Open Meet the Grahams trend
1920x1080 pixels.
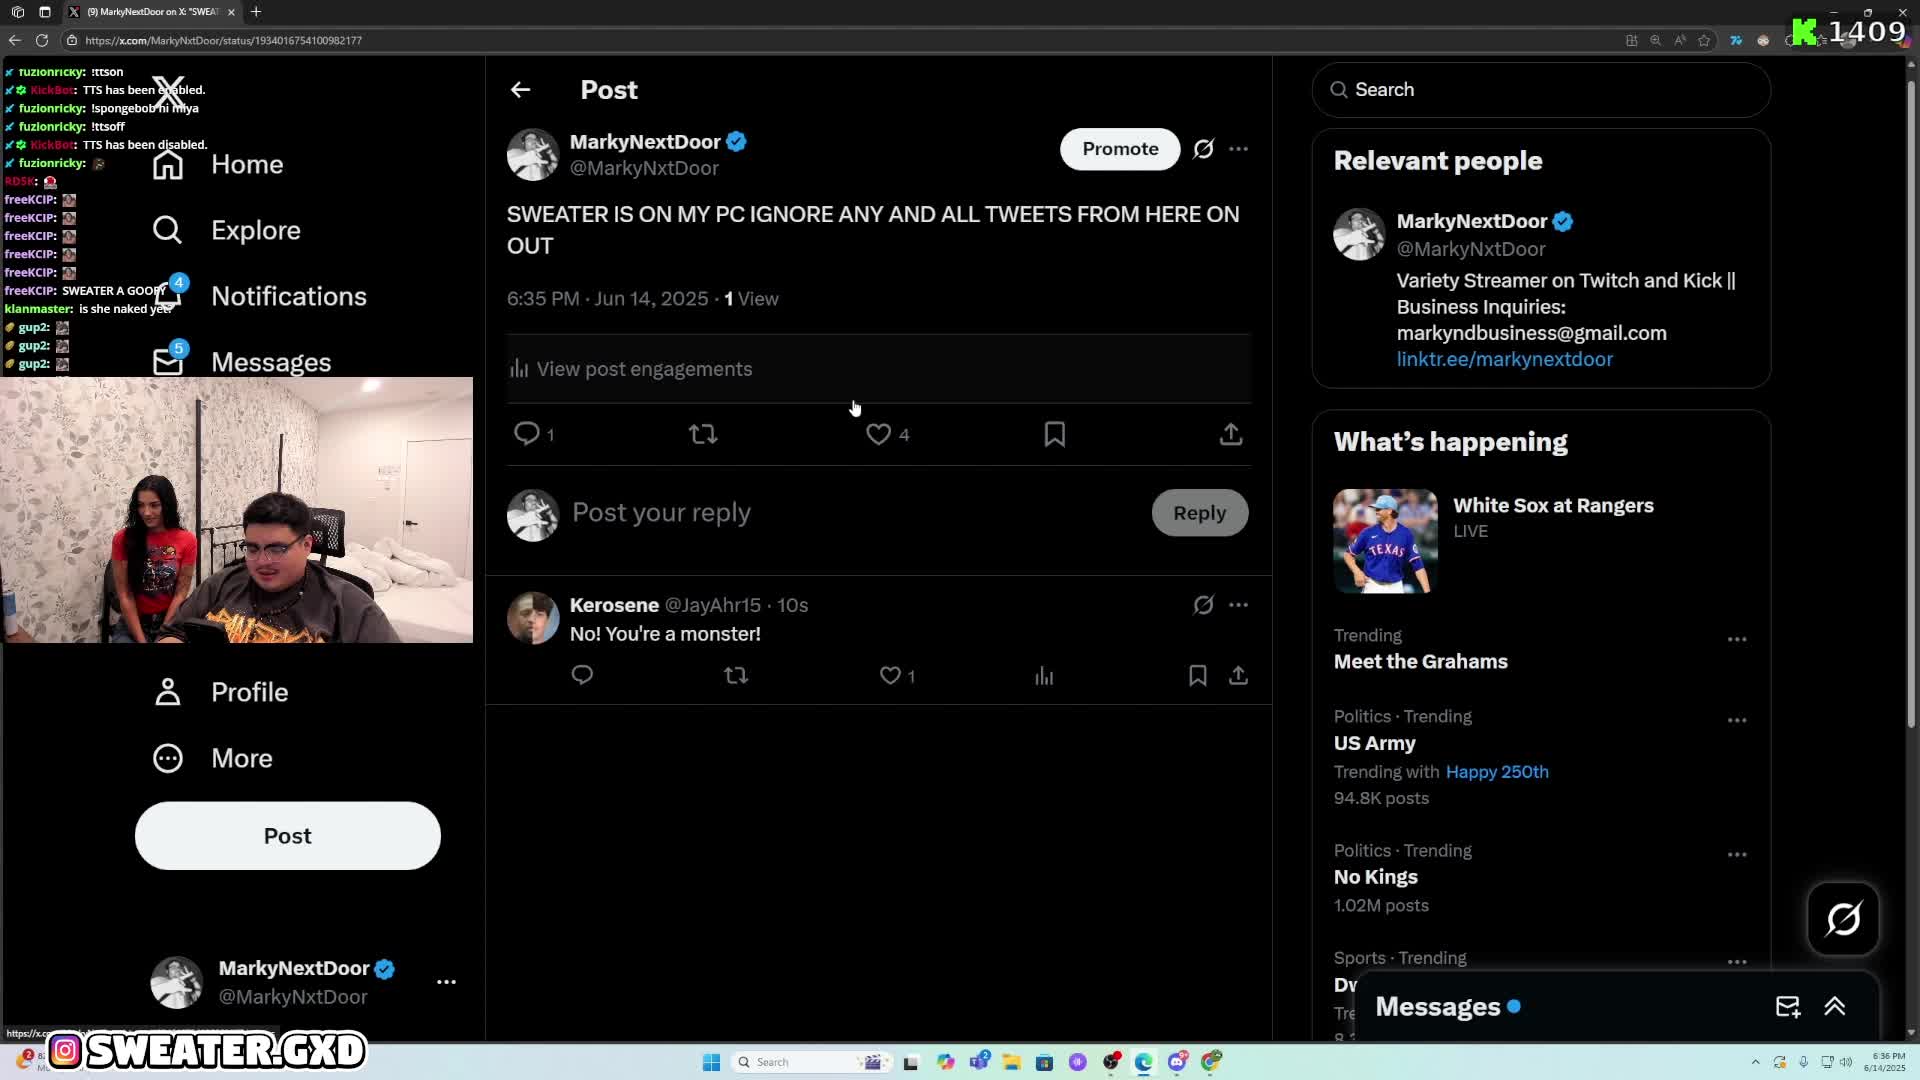(1420, 662)
